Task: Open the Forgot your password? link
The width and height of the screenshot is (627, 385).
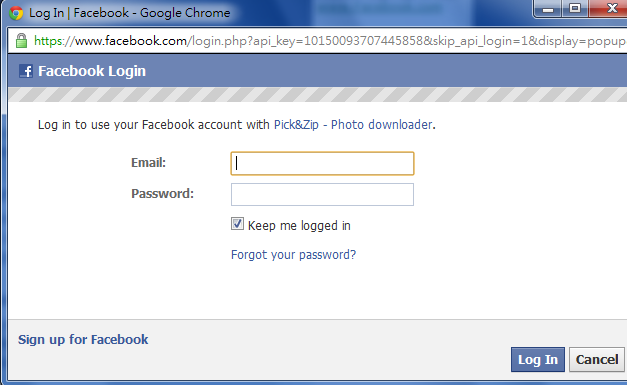Action: pos(294,255)
